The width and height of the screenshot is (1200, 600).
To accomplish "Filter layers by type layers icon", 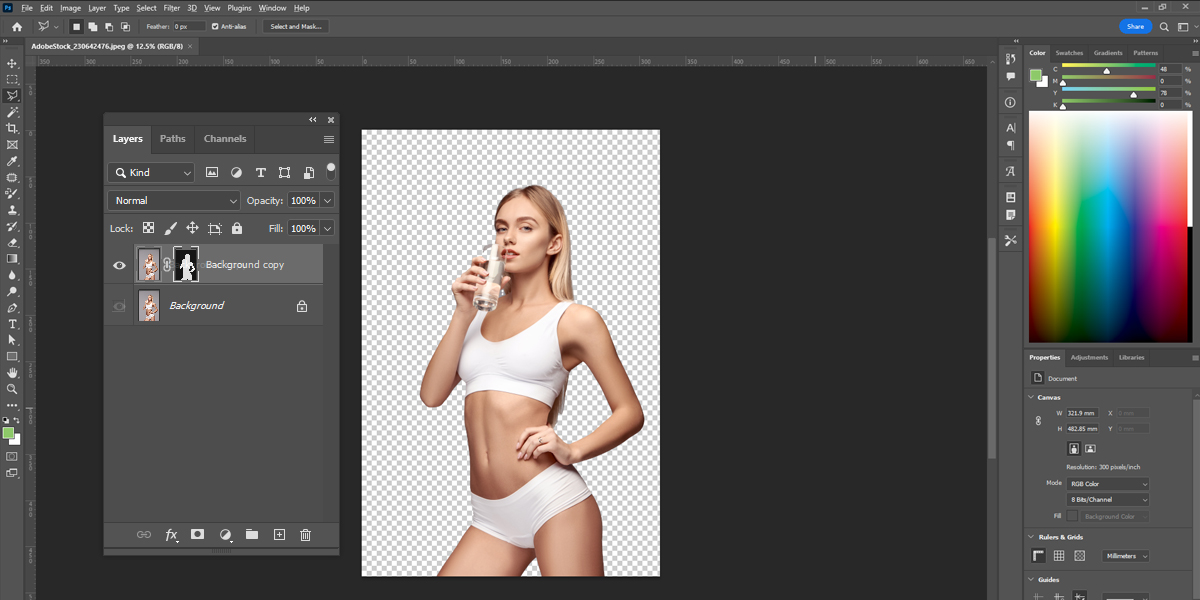I will [x=261, y=172].
